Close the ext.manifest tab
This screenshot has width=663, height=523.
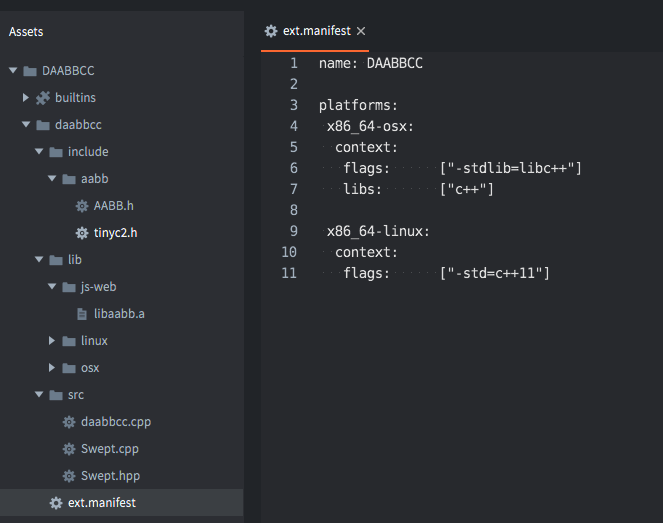(x=361, y=31)
